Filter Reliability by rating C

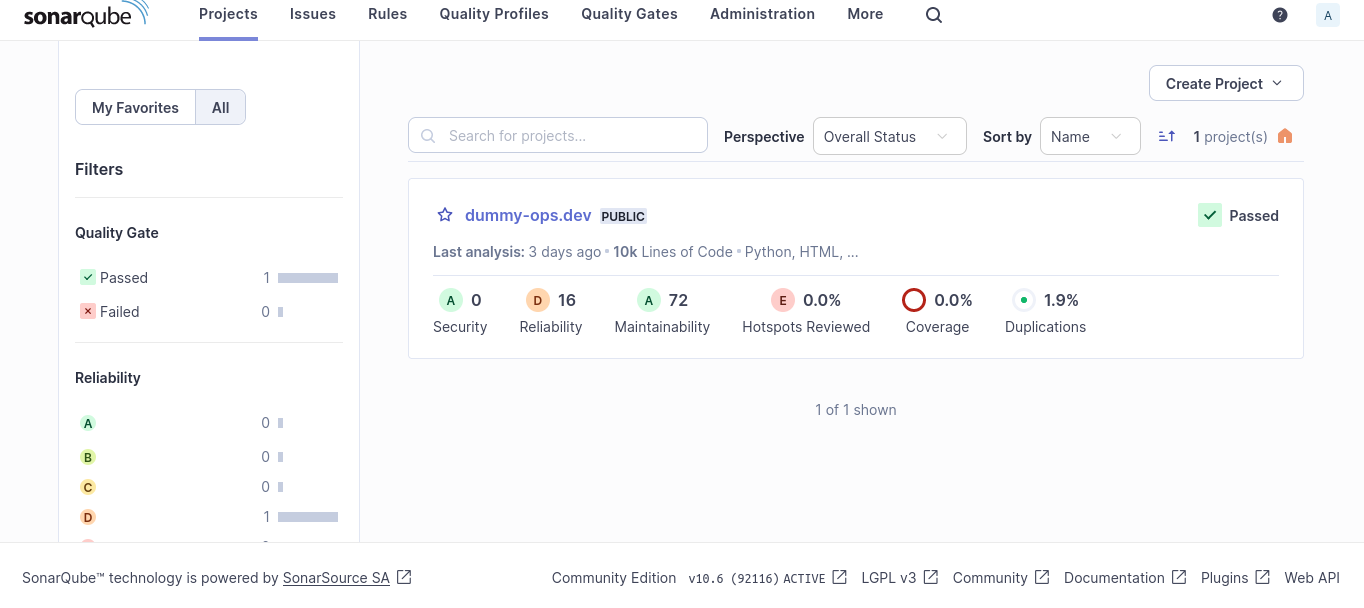pos(209,487)
